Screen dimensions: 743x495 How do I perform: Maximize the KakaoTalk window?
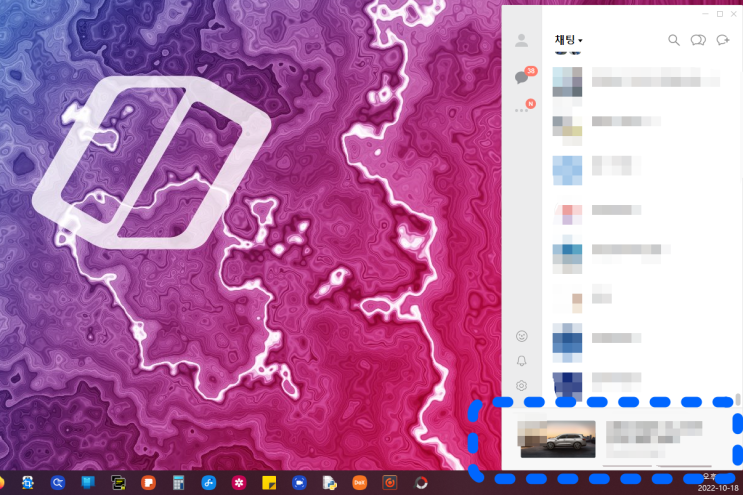pyautogui.click(x=720, y=14)
